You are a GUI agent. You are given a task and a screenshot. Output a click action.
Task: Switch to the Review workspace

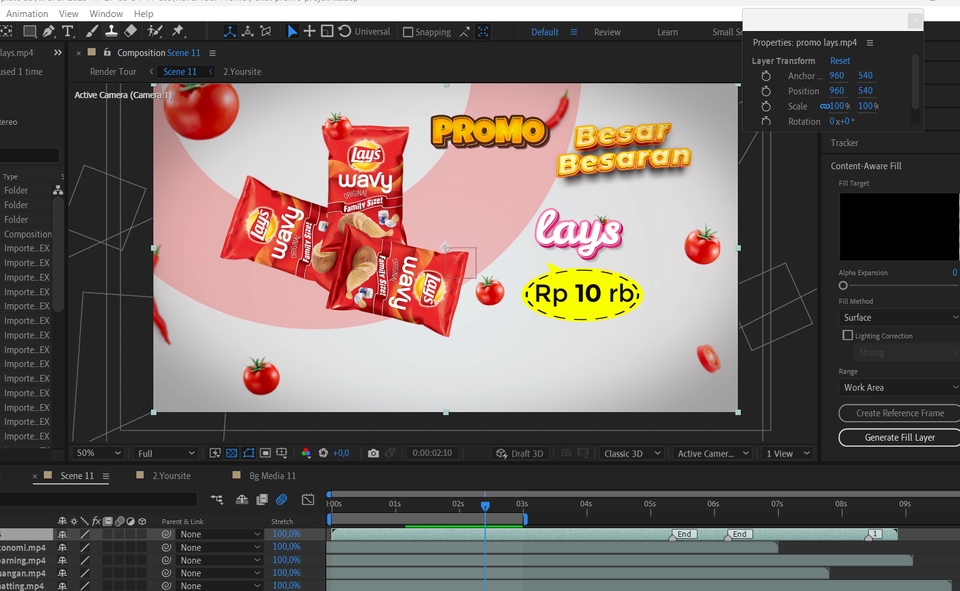pyautogui.click(x=607, y=32)
